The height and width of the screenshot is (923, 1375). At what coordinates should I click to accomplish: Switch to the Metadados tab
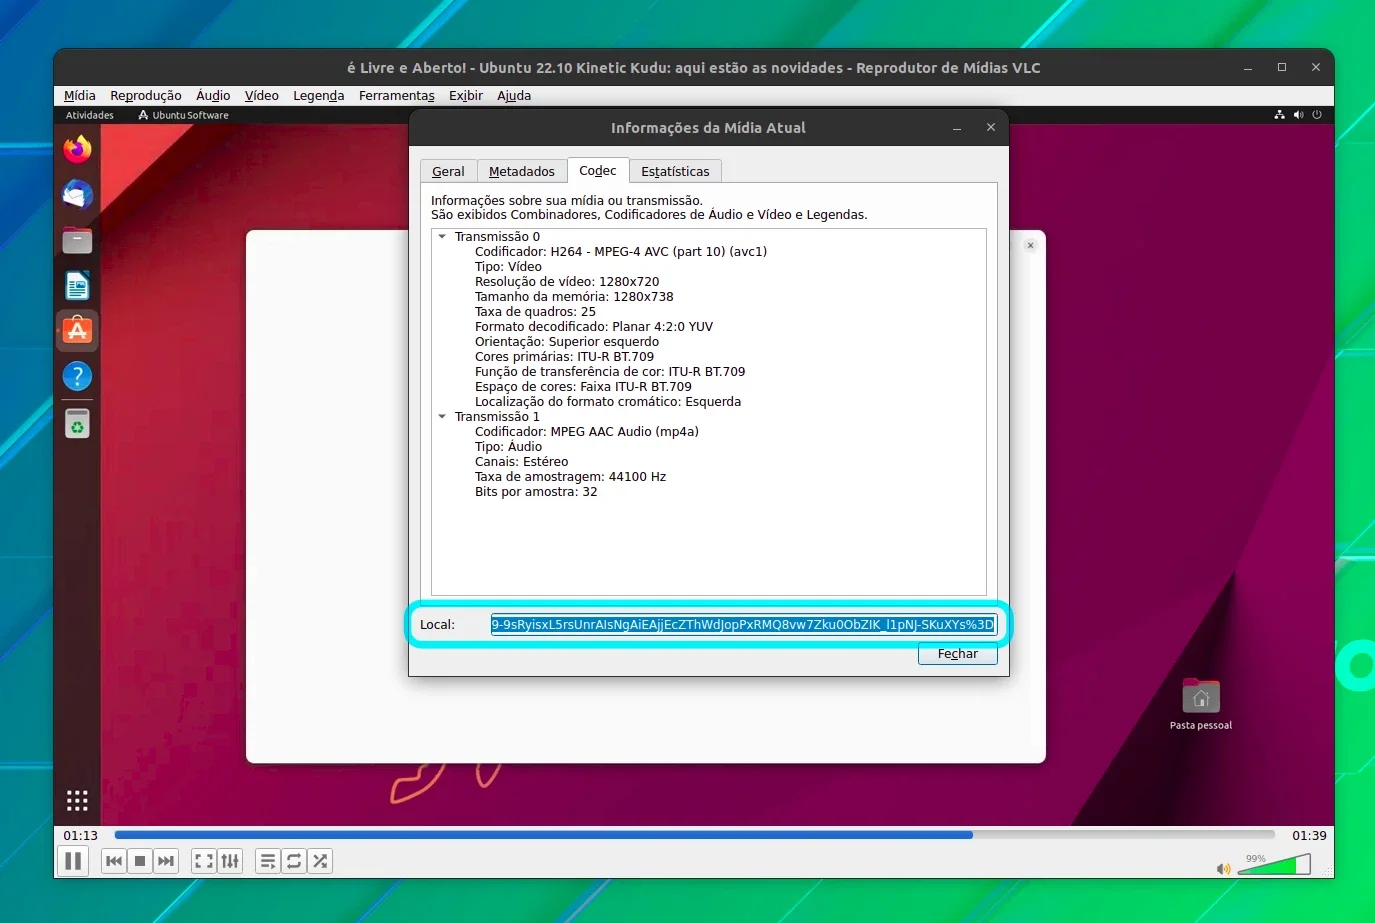point(522,171)
